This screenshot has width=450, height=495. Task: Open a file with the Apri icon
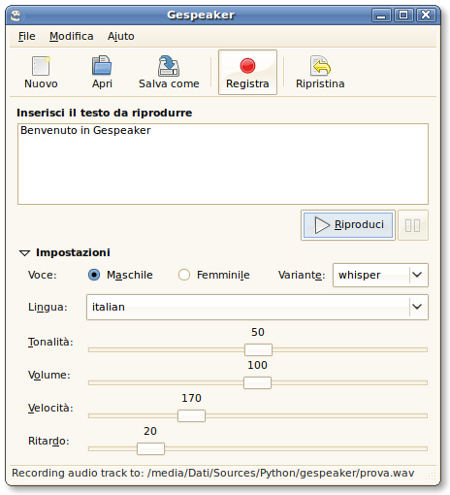pos(102,65)
